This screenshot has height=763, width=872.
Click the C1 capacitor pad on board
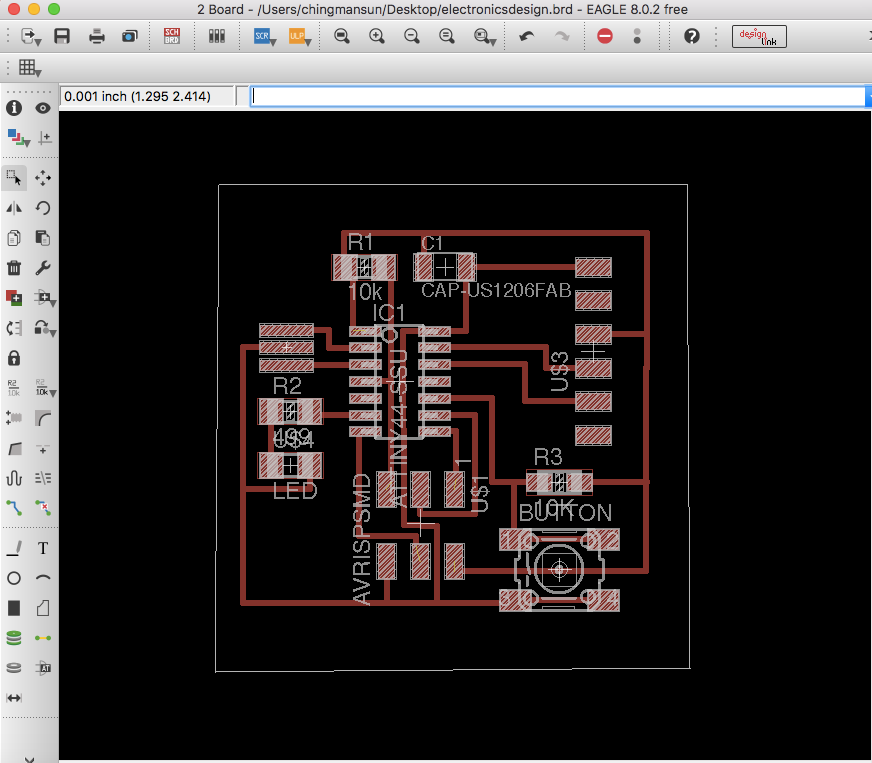pos(444,267)
